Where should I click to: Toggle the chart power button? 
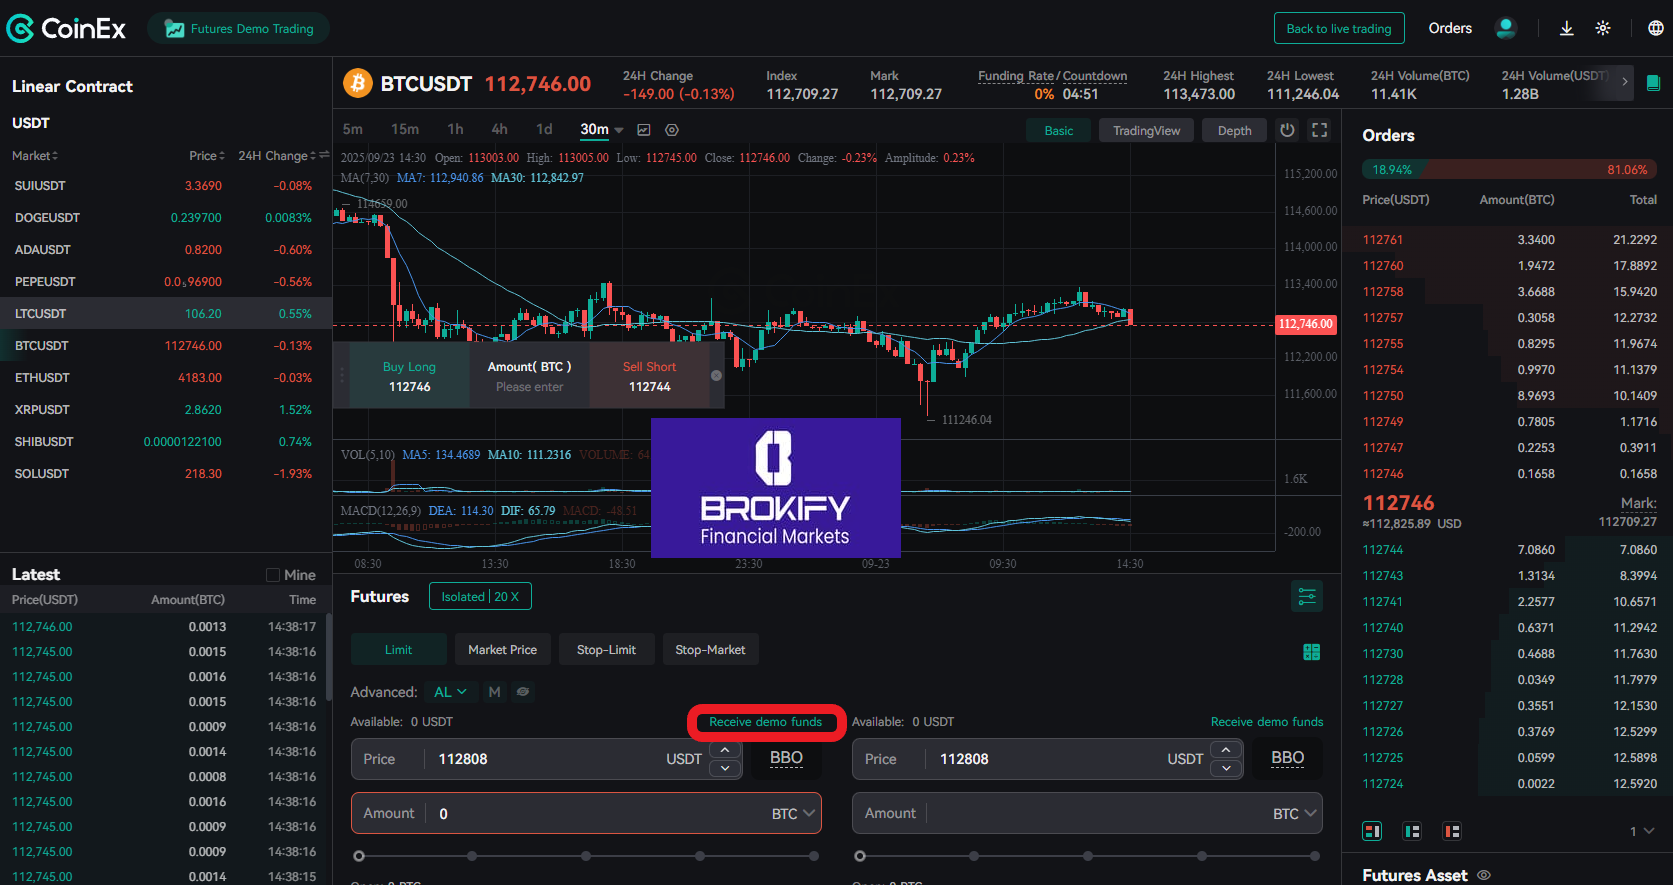point(1288,130)
